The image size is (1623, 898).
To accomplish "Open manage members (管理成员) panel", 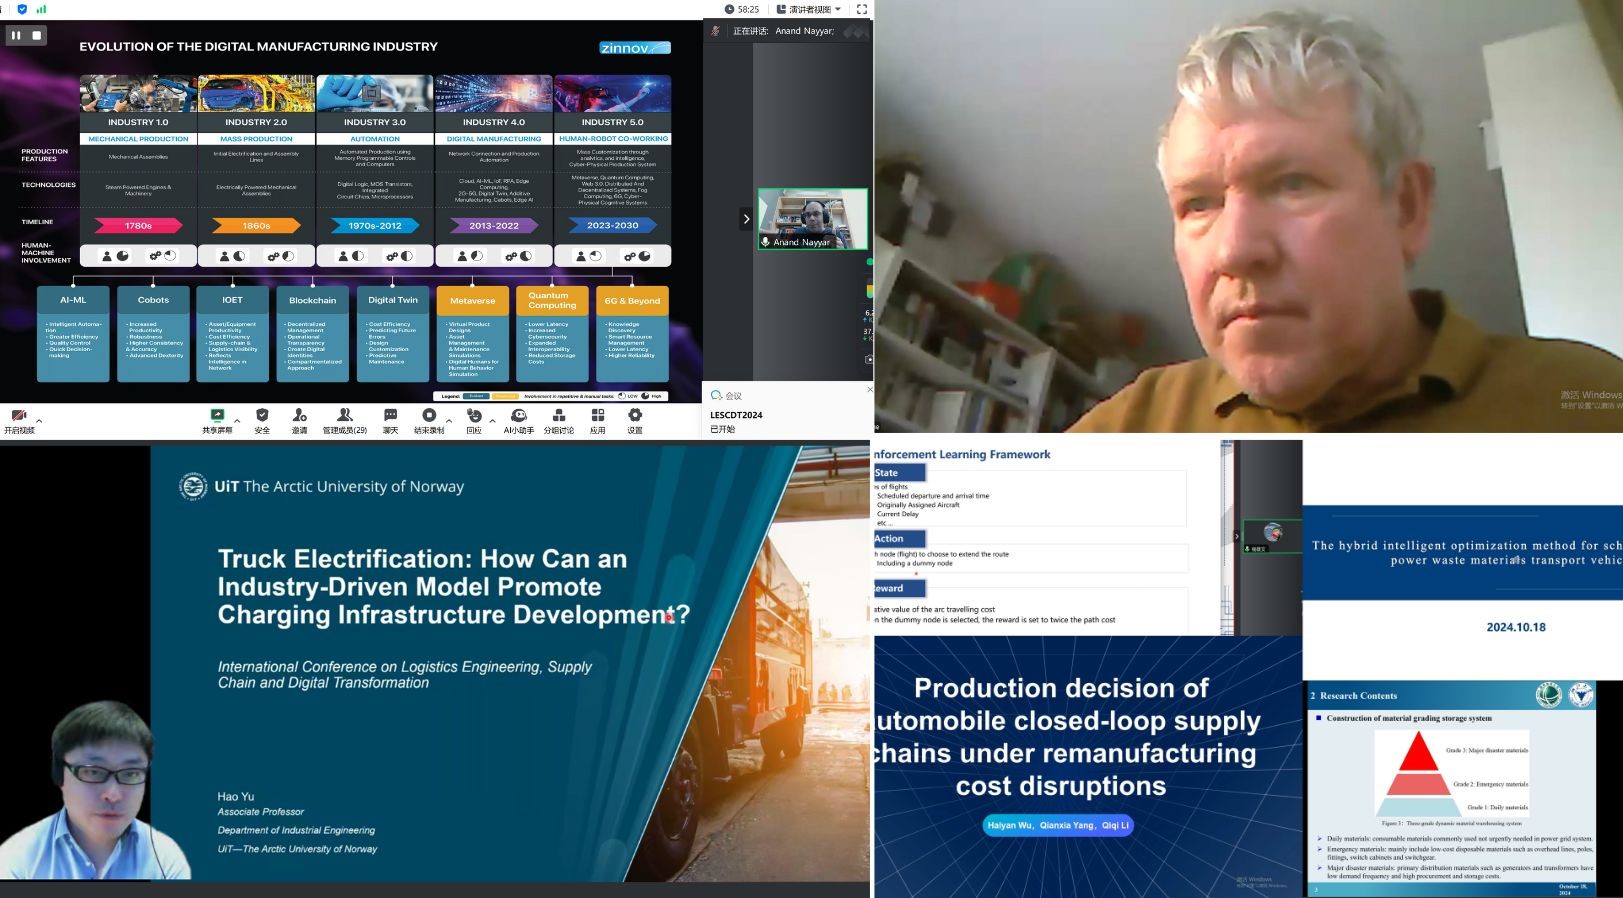I will pos(345,416).
